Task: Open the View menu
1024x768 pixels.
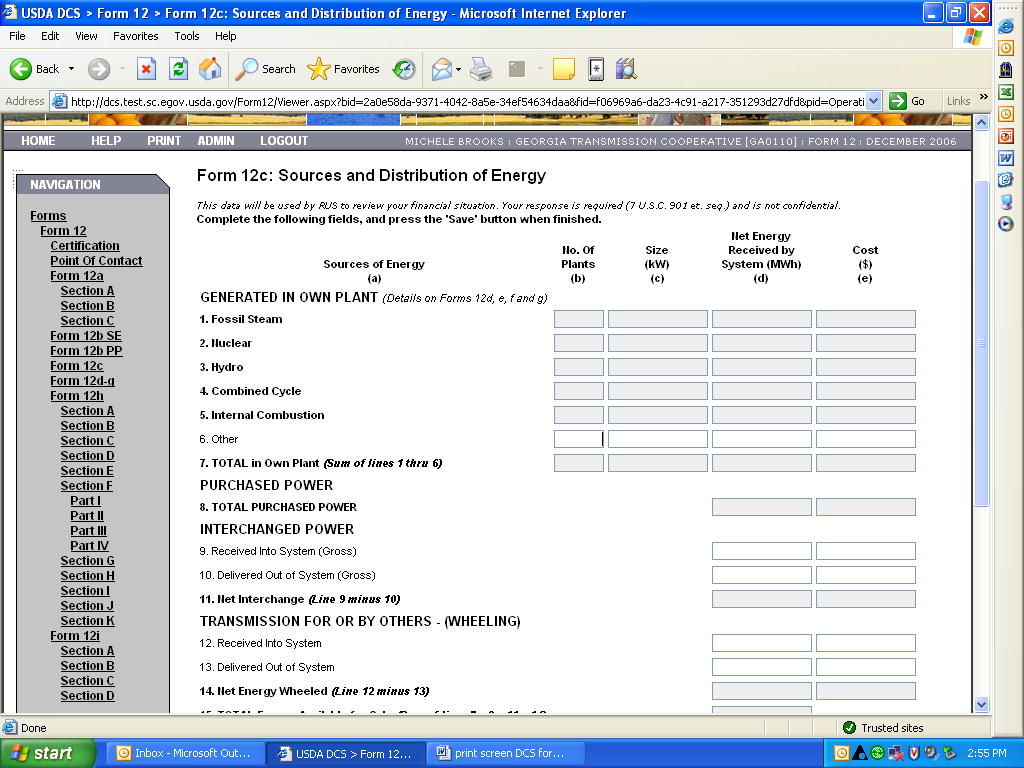Action: 86,36
